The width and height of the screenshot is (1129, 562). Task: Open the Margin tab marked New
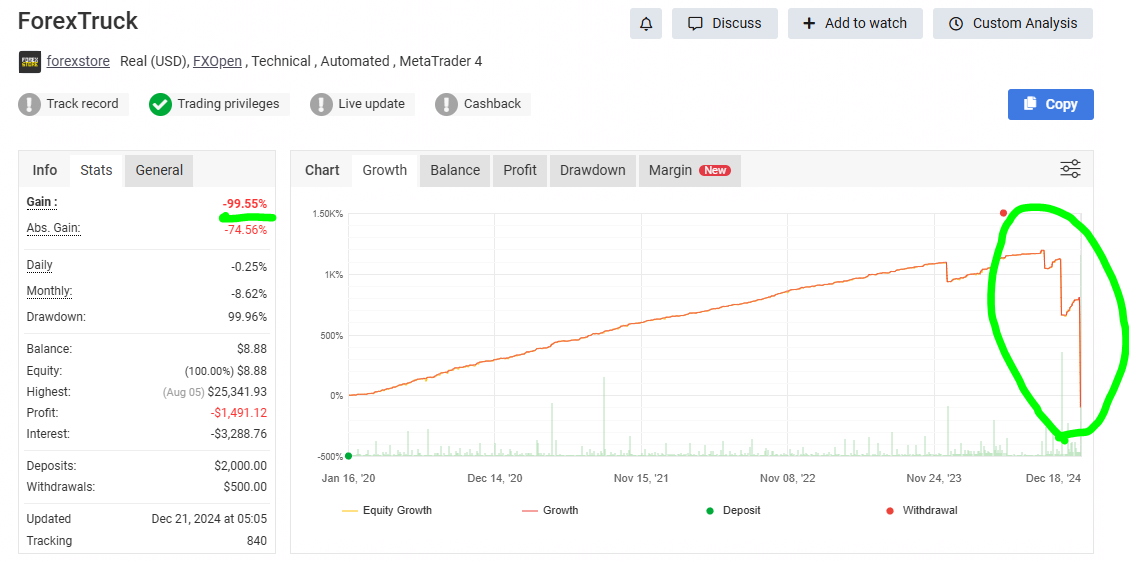[x=689, y=171]
